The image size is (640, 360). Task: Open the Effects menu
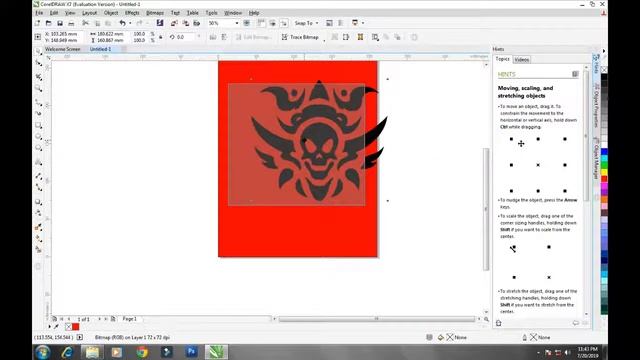tap(132, 13)
